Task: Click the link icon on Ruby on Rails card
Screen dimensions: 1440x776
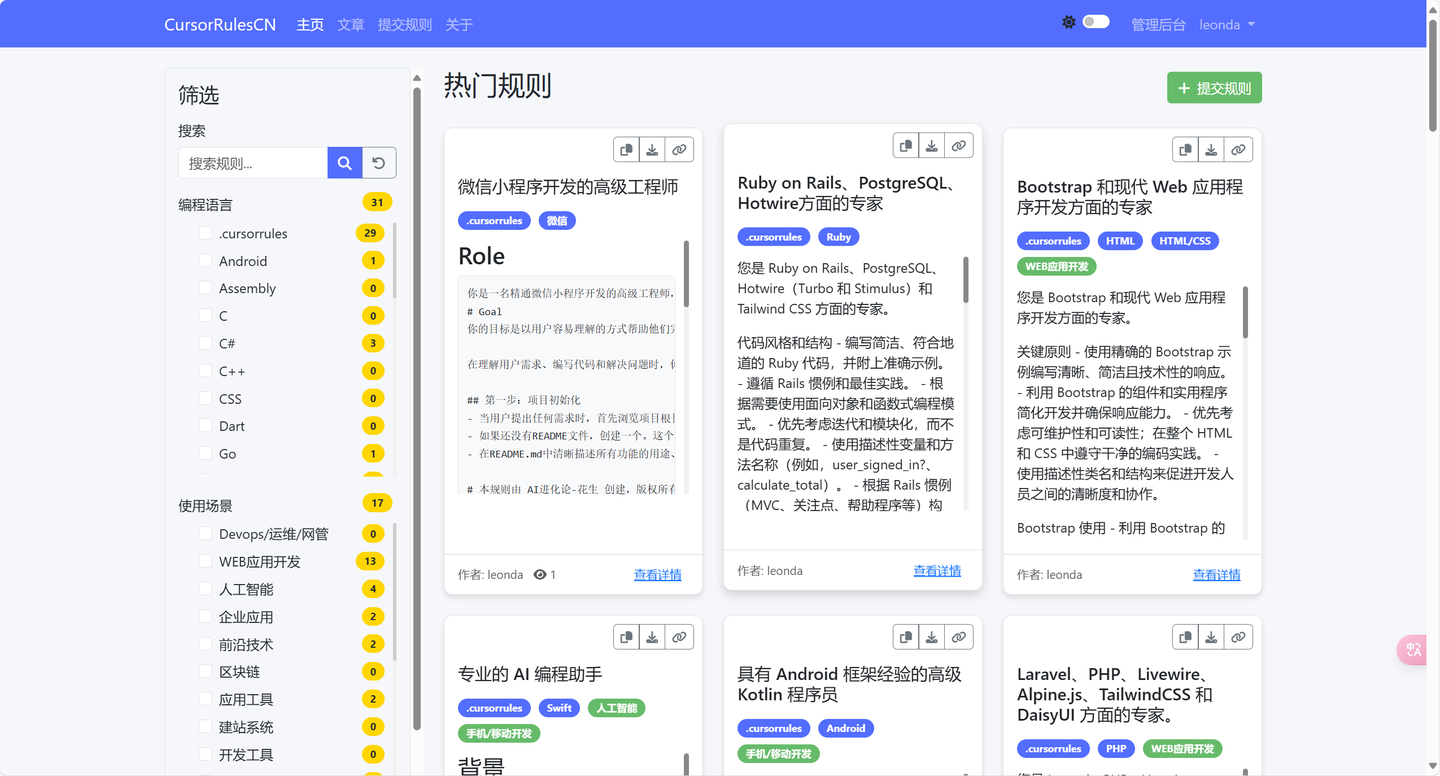Action: pyautogui.click(x=959, y=146)
